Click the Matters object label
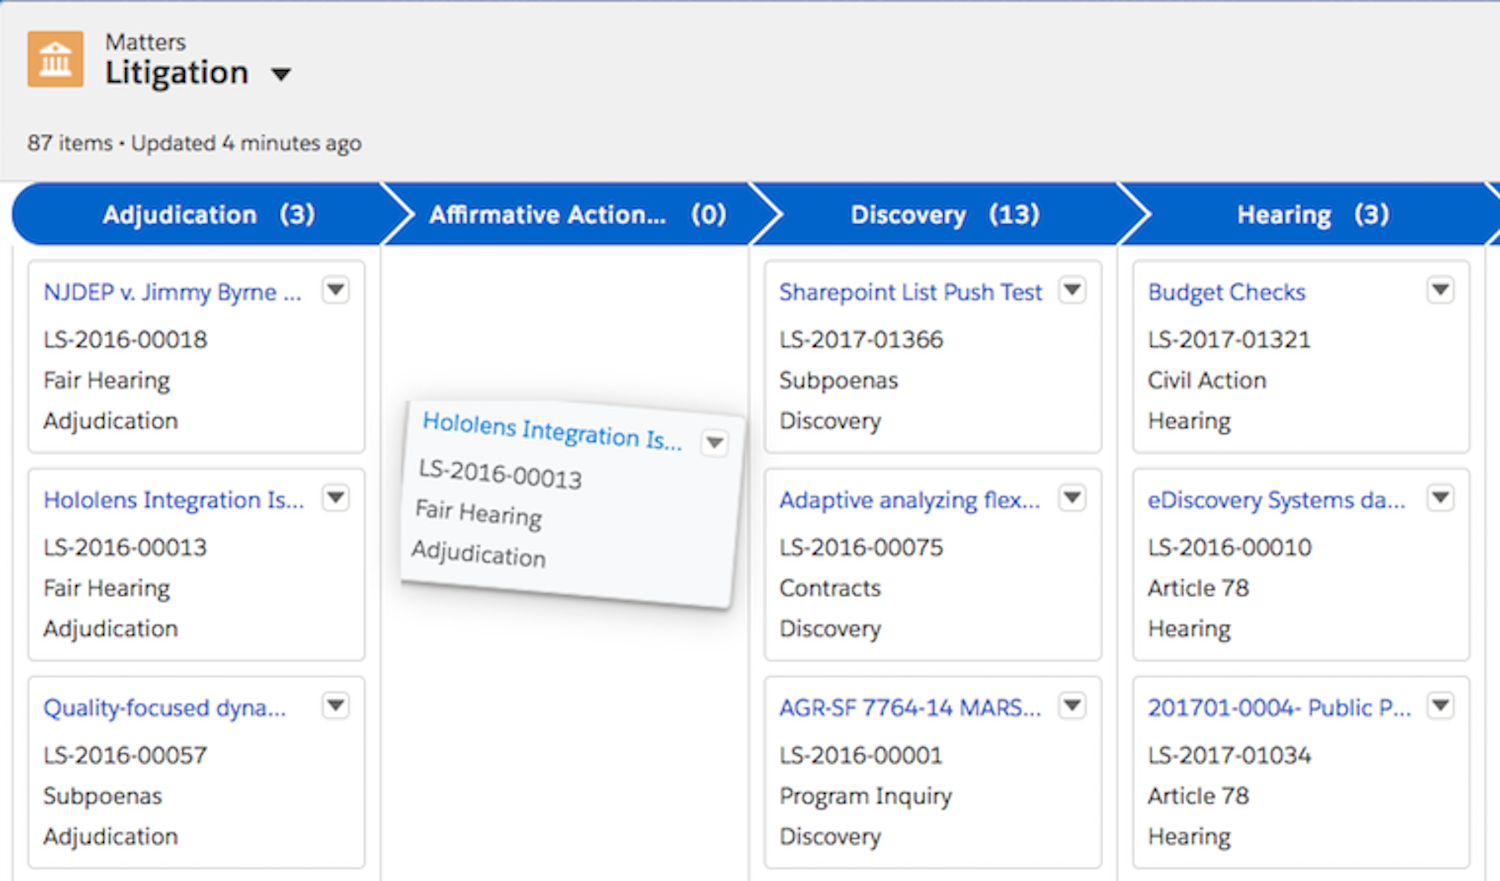Screen dimensions: 1500x881 tap(146, 42)
